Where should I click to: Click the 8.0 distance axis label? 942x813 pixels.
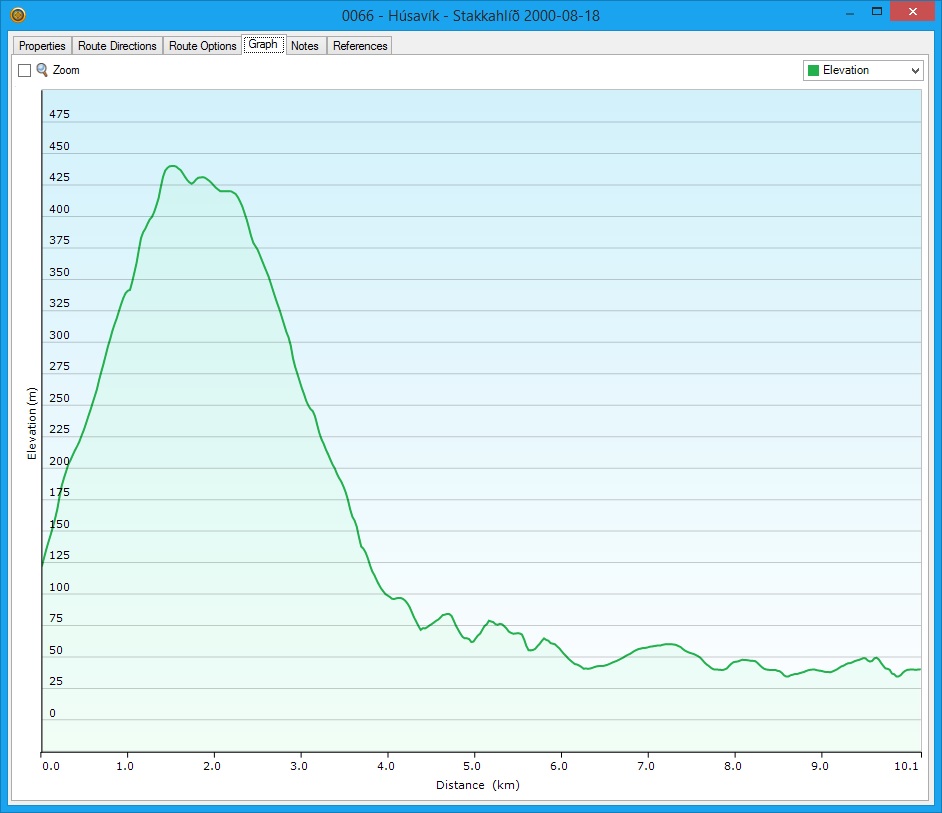732,766
